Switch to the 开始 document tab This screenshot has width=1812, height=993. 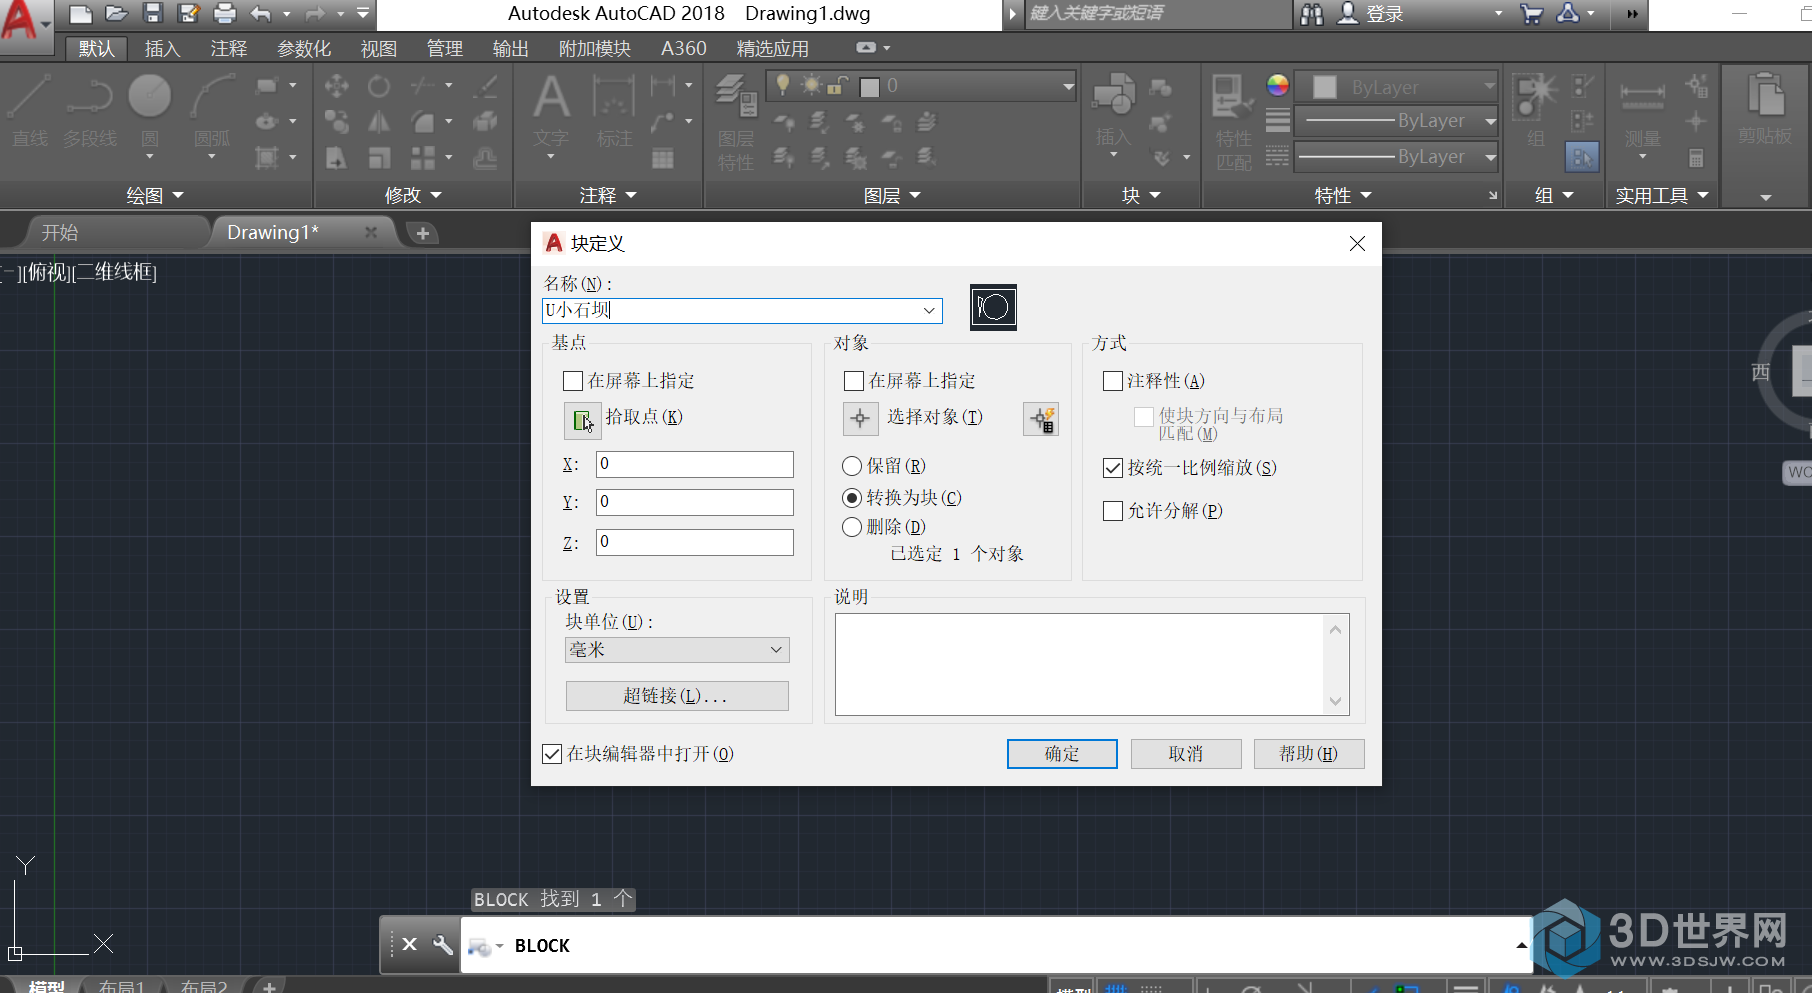pyautogui.click(x=60, y=232)
